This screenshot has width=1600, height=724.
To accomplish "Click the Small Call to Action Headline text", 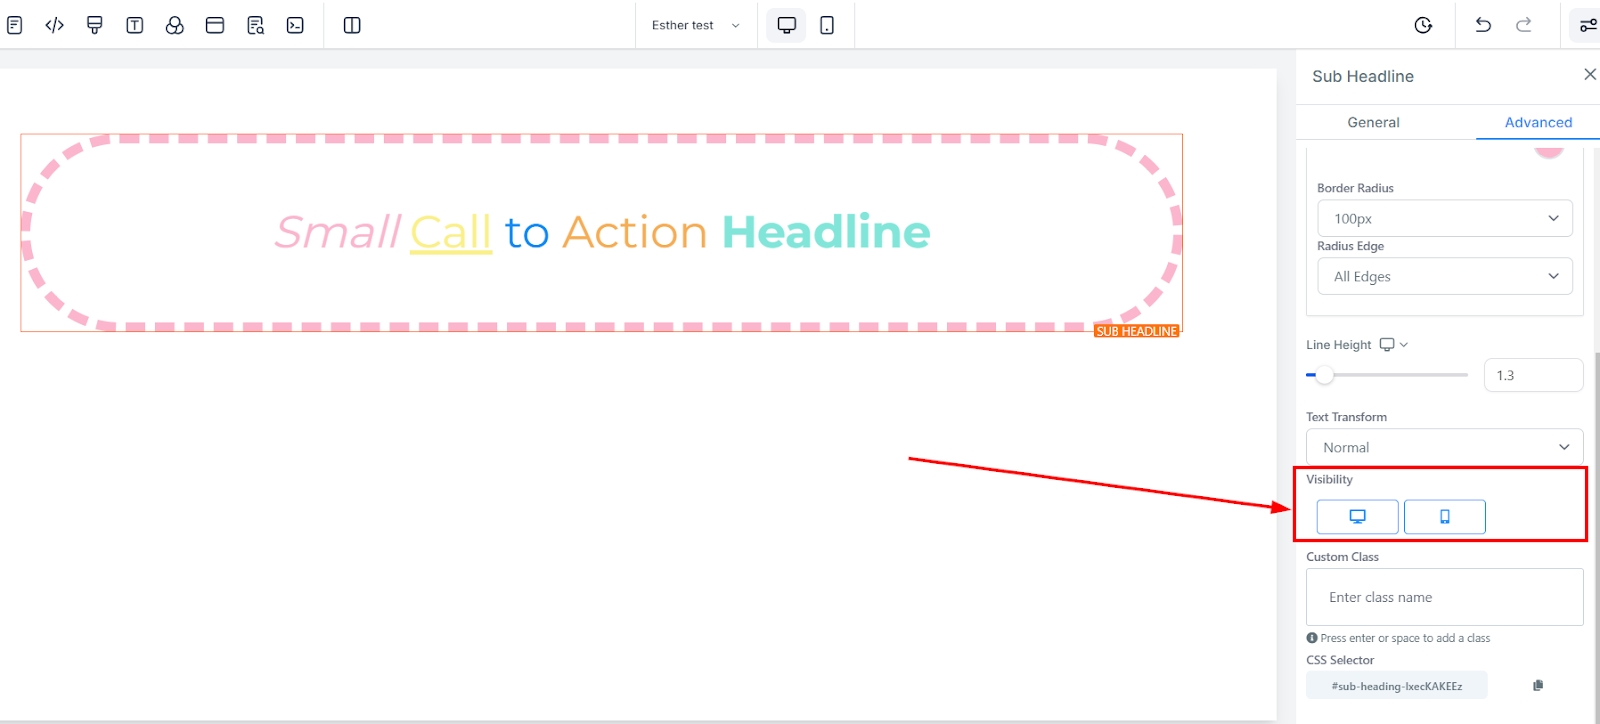I will [x=602, y=232].
